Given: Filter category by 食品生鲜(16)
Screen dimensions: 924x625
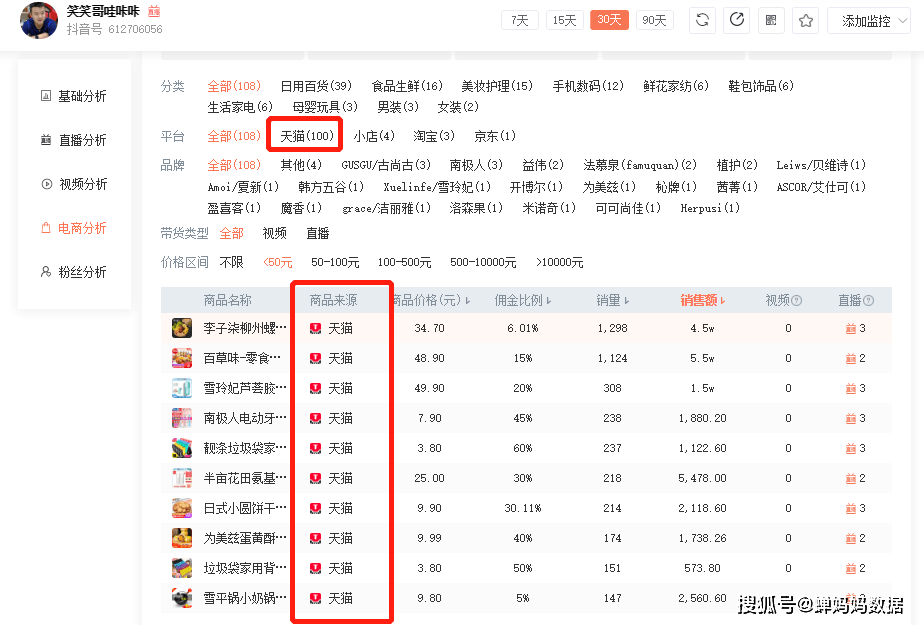Looking at the screenshot, I should click(407, 87).
